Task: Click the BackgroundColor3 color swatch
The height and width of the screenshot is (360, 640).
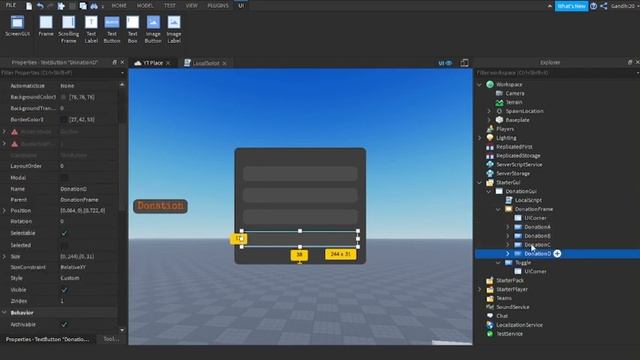Action: tap(64, 97)
